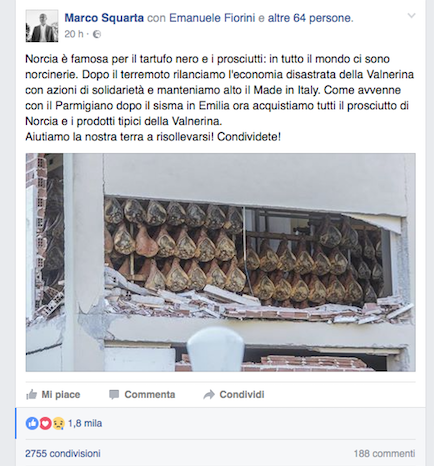Click the Mi piace text label
This screenshot has height=466, width=434.
coord(61,395)
